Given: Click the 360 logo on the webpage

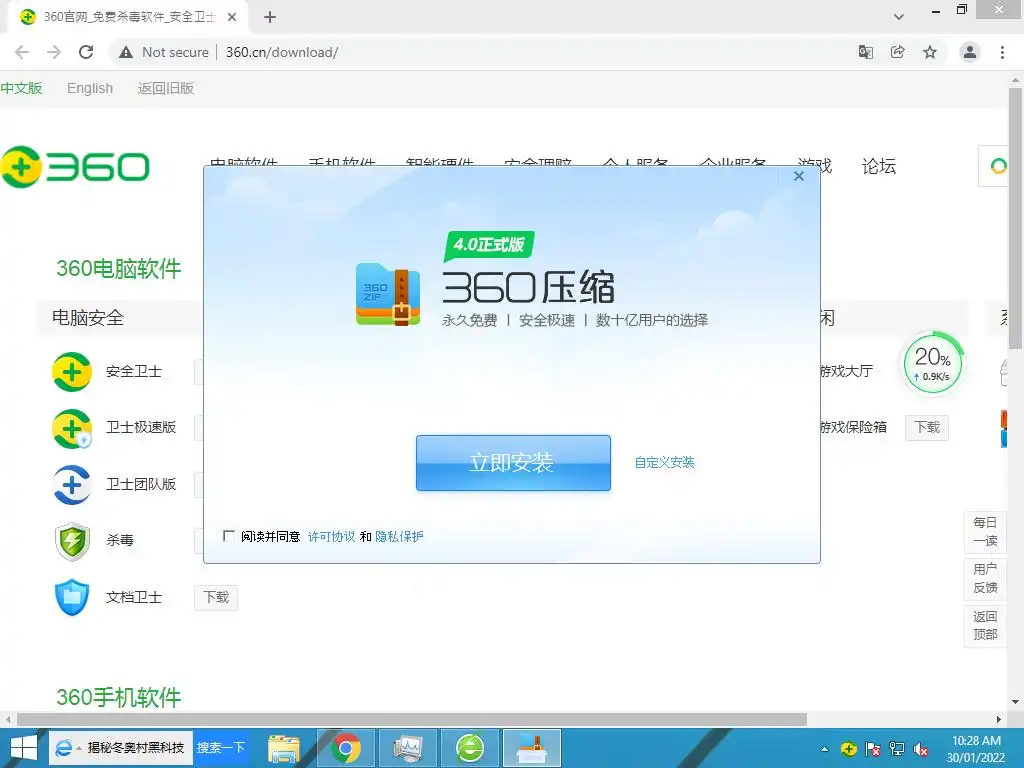Looking at the screenshot, I should 75,167.
